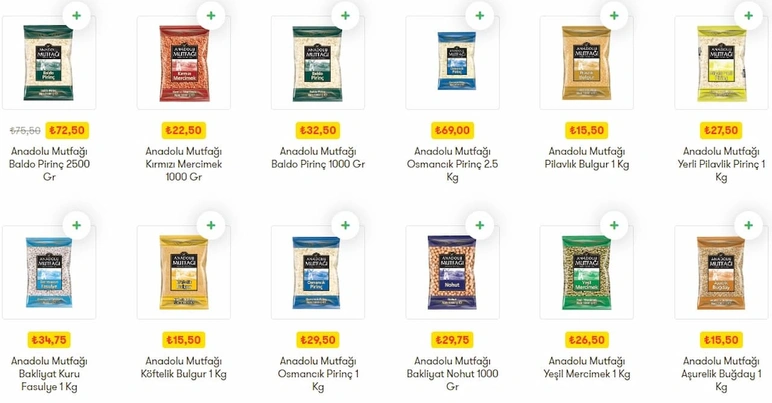
Task: Add Köftelik Bulgur 1 Kg to cart
Action: pyautogui.click(x=211, y=225)
